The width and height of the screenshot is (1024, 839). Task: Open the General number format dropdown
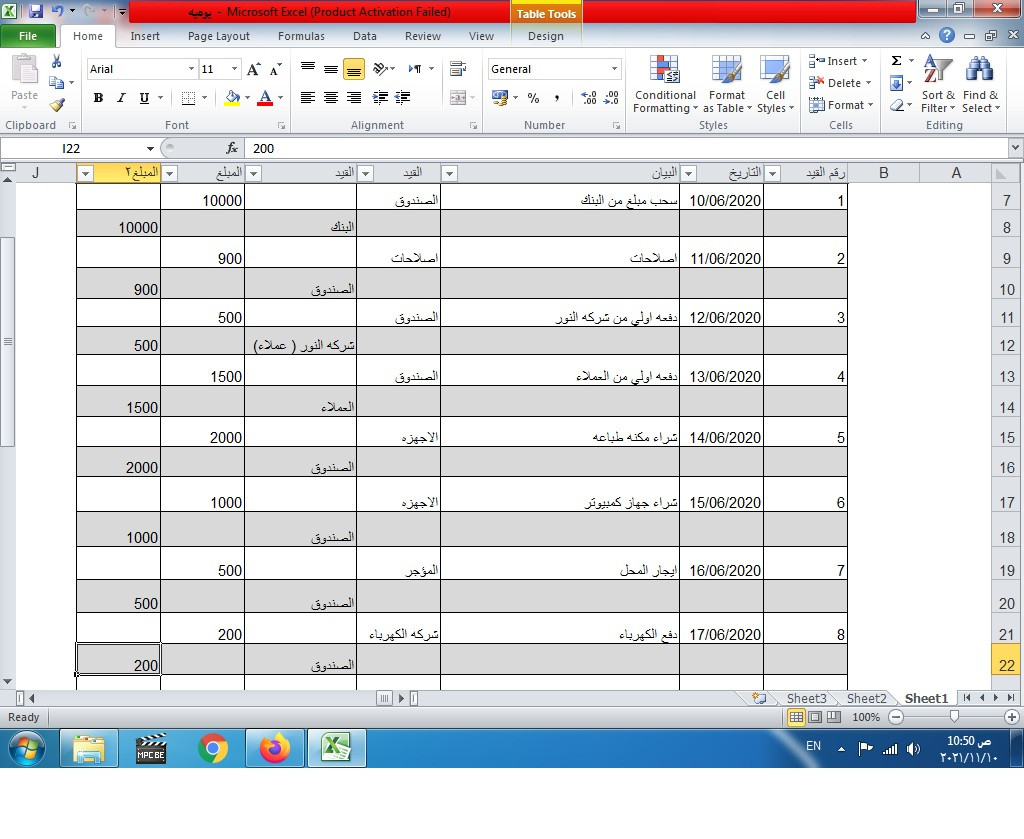click(x=615, y=69)
